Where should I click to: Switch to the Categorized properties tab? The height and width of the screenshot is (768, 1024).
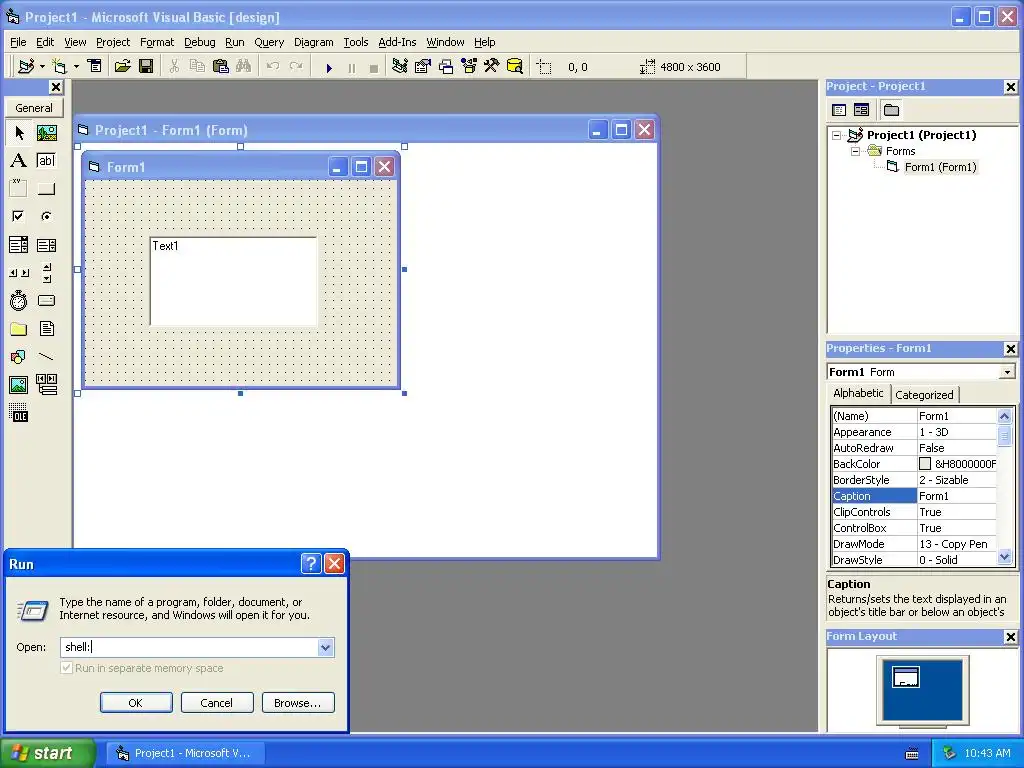click(x=924, y=394)
